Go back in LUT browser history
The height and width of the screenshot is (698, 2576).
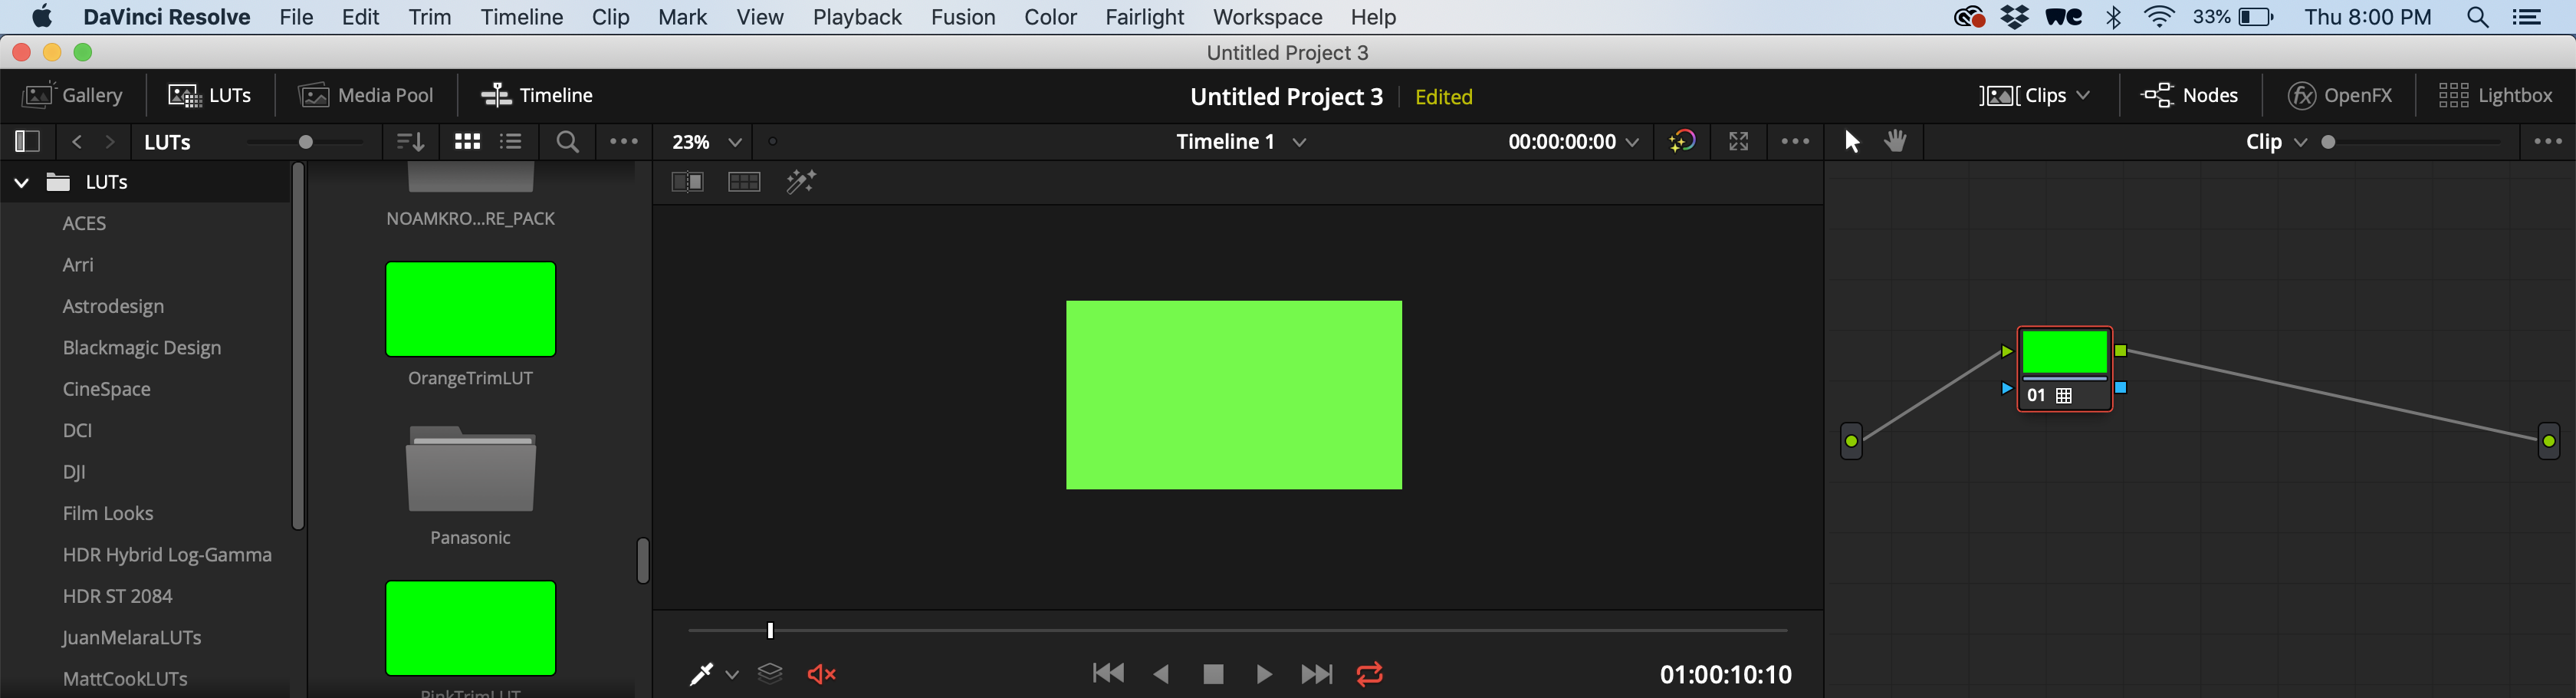tap(77, 142)
